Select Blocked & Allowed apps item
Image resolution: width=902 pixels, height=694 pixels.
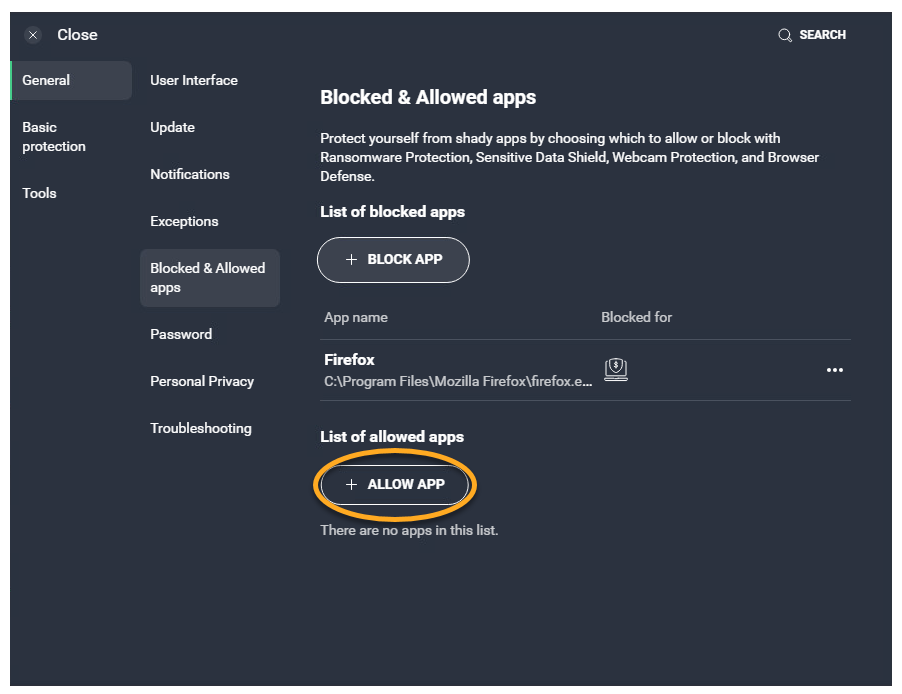click(x=208, y=278)
